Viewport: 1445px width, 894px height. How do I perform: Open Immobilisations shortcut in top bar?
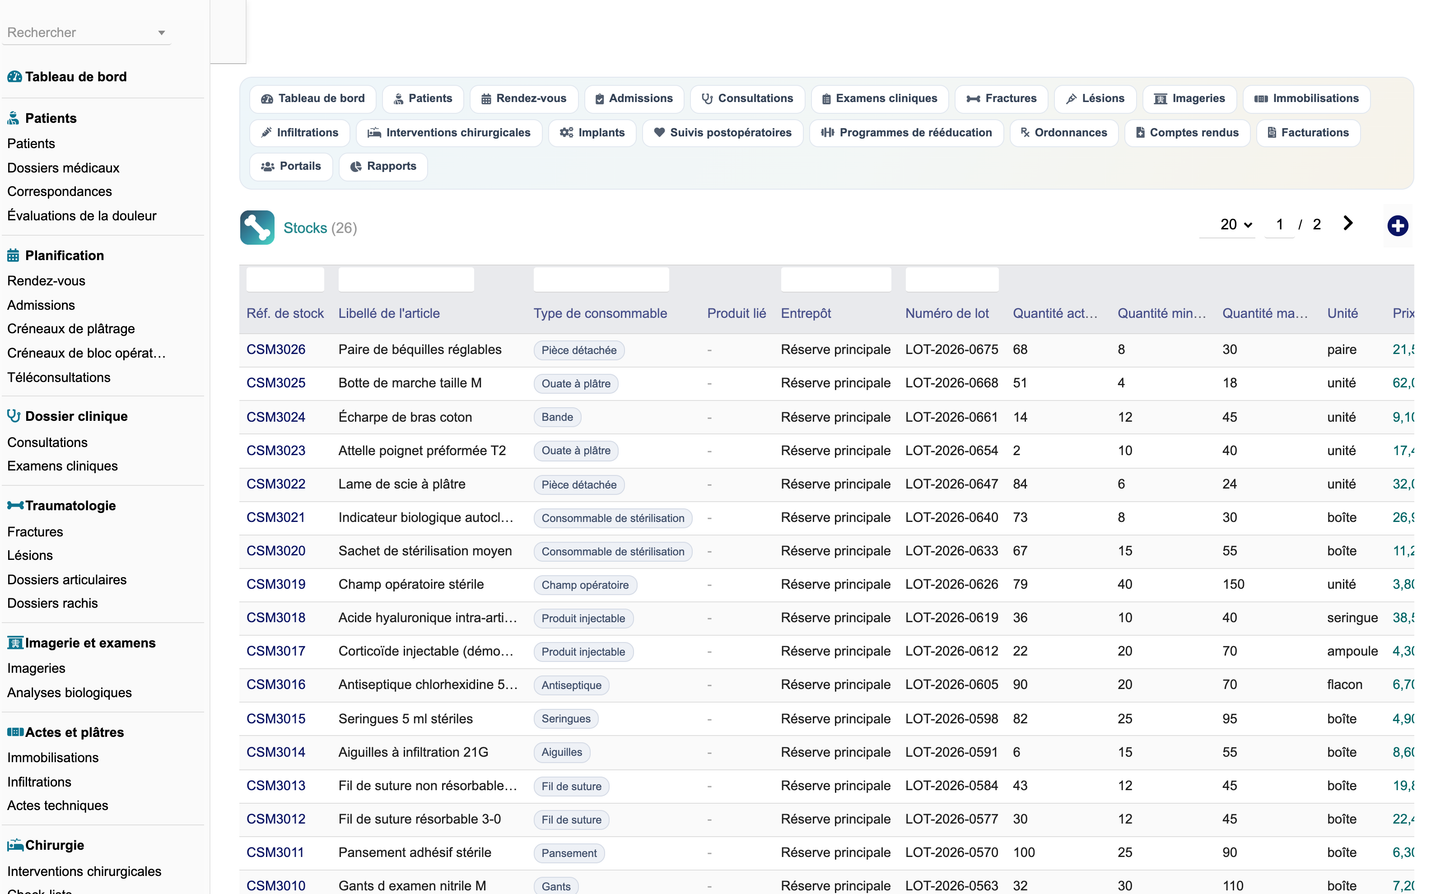(1306, 99)
